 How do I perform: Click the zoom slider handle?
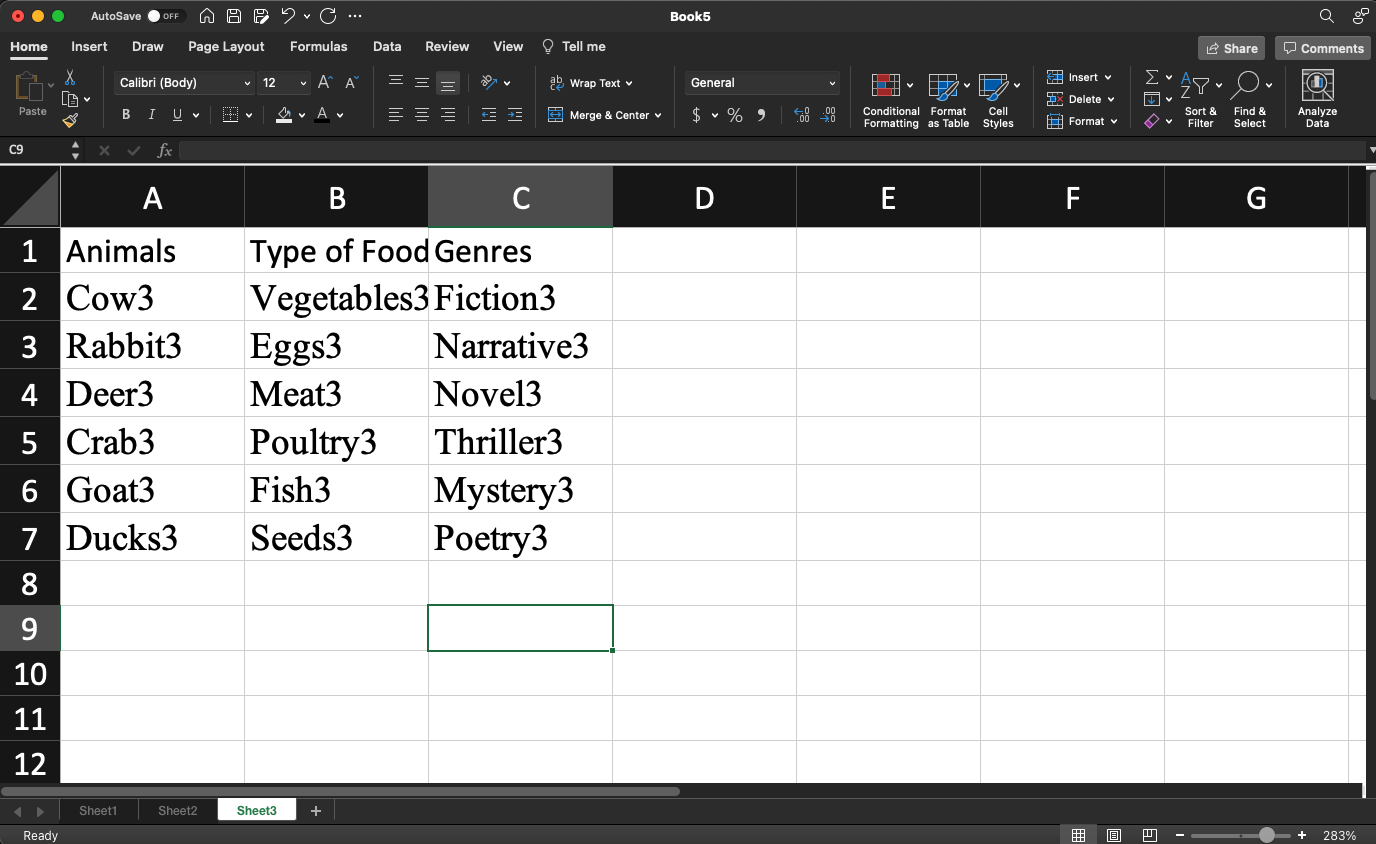pos(1267,835)
